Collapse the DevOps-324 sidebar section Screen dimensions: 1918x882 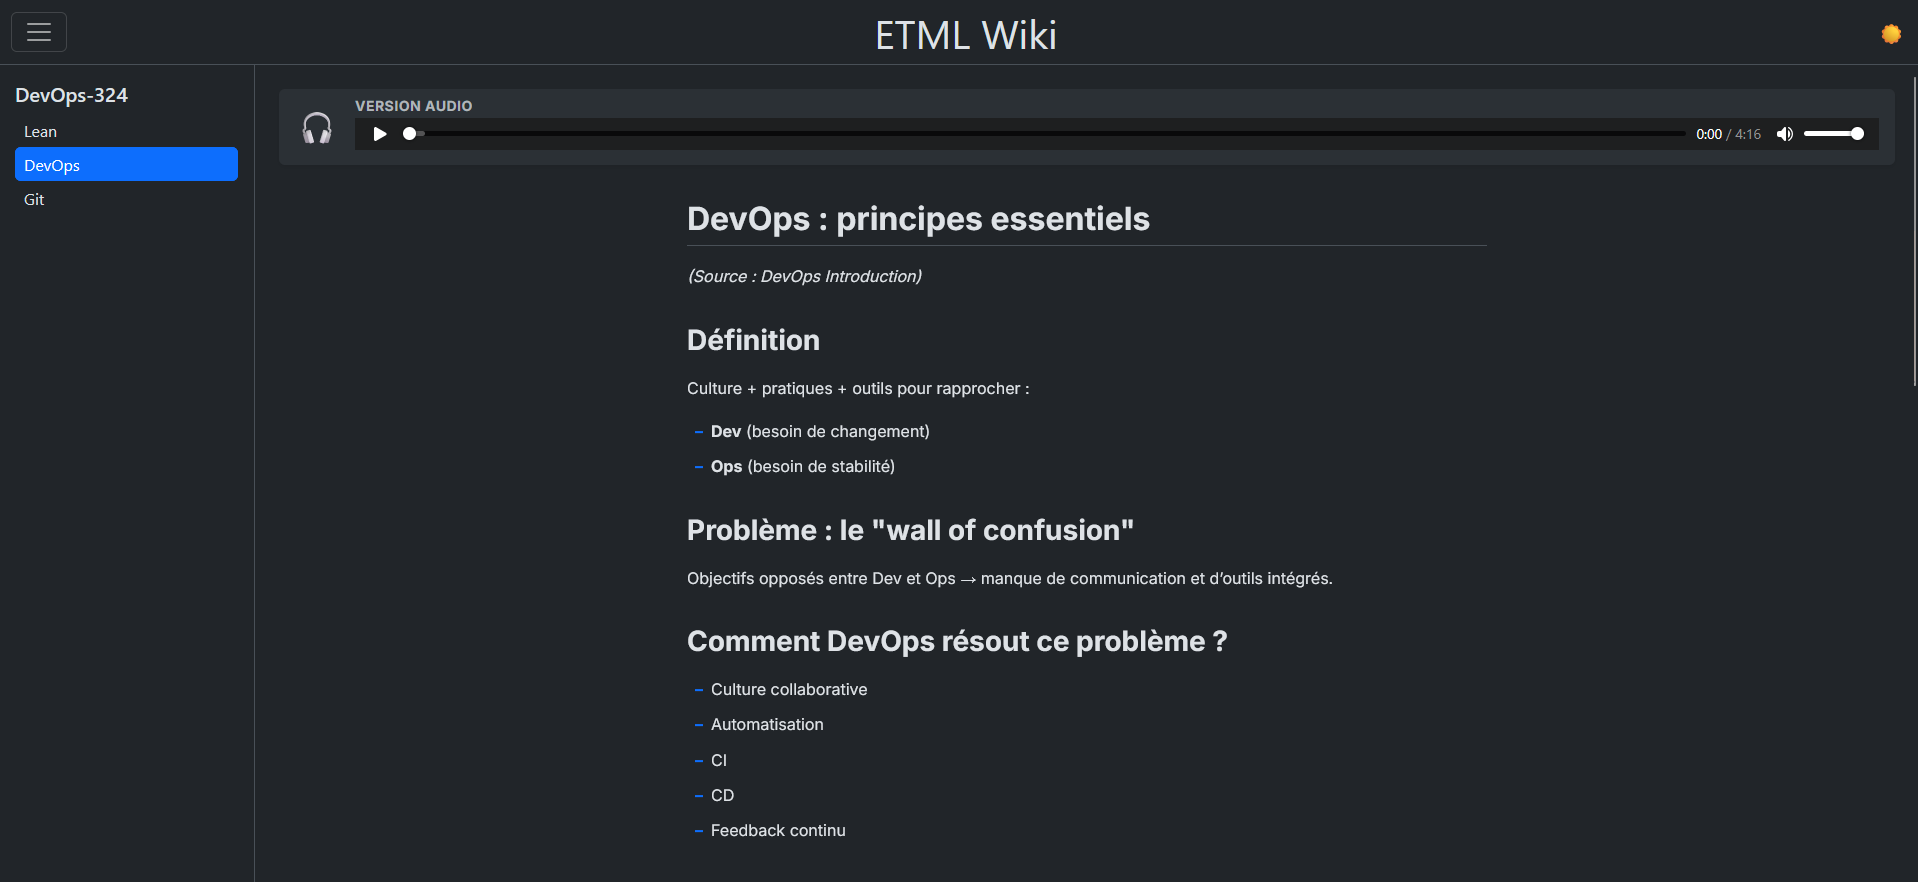click(71, 95)
